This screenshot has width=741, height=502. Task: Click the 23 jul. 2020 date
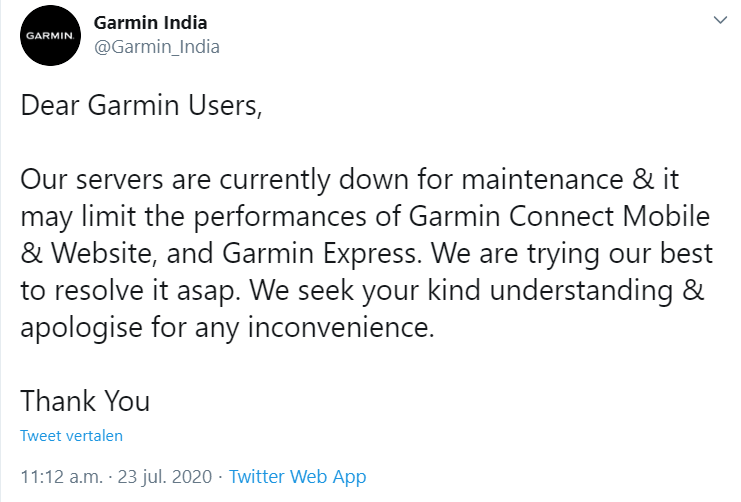pos(166,477)
